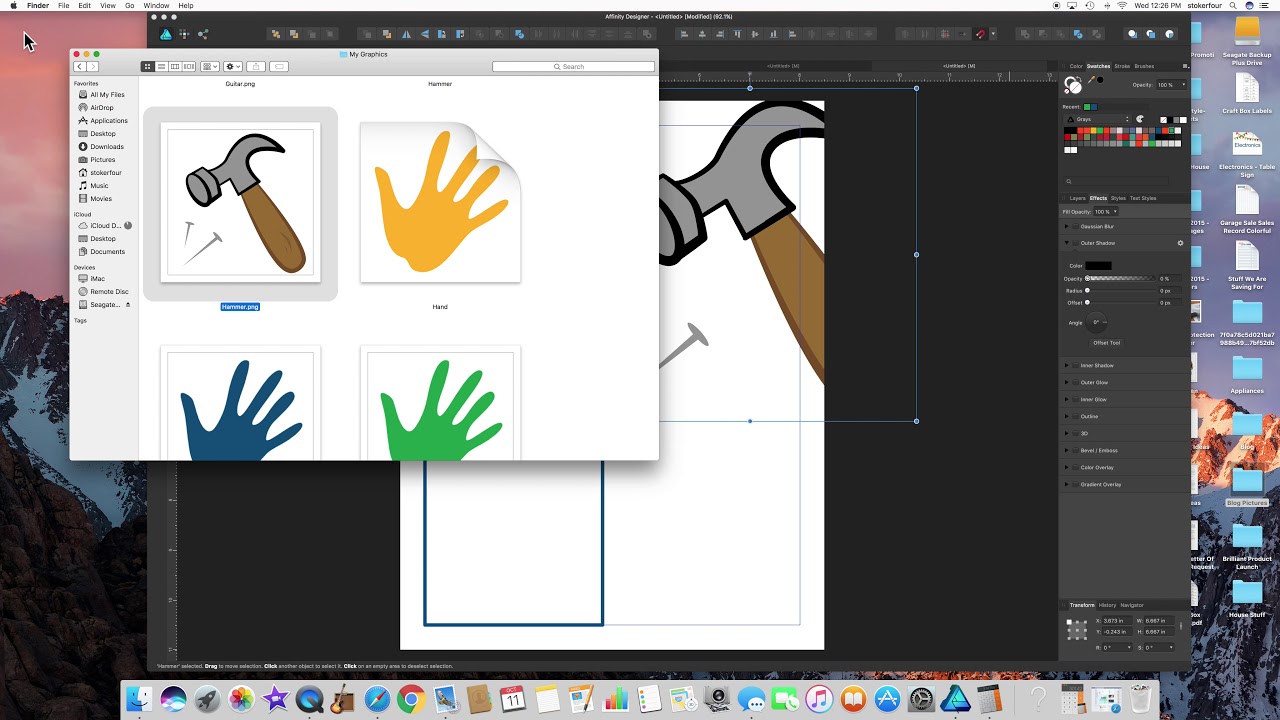Select the Hammer.png thumbnail
The width and height of the screenshot is (1280, 720).
click(x=240, y=203)
